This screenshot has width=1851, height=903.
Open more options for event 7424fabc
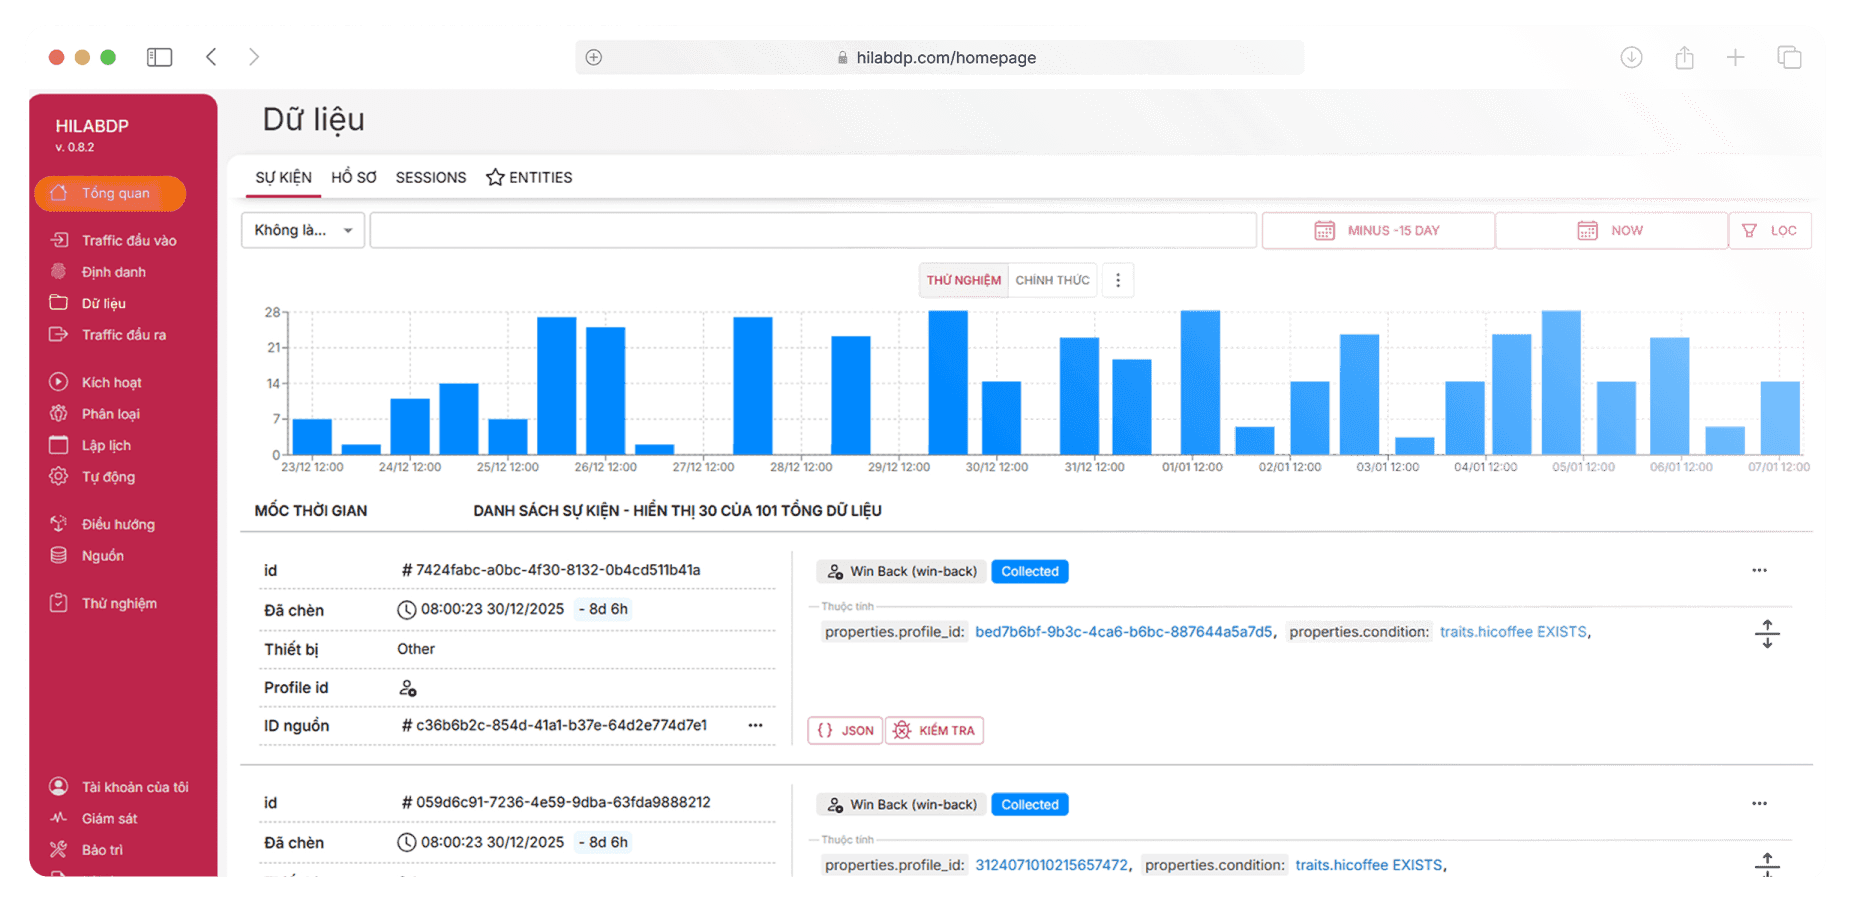1759,570
